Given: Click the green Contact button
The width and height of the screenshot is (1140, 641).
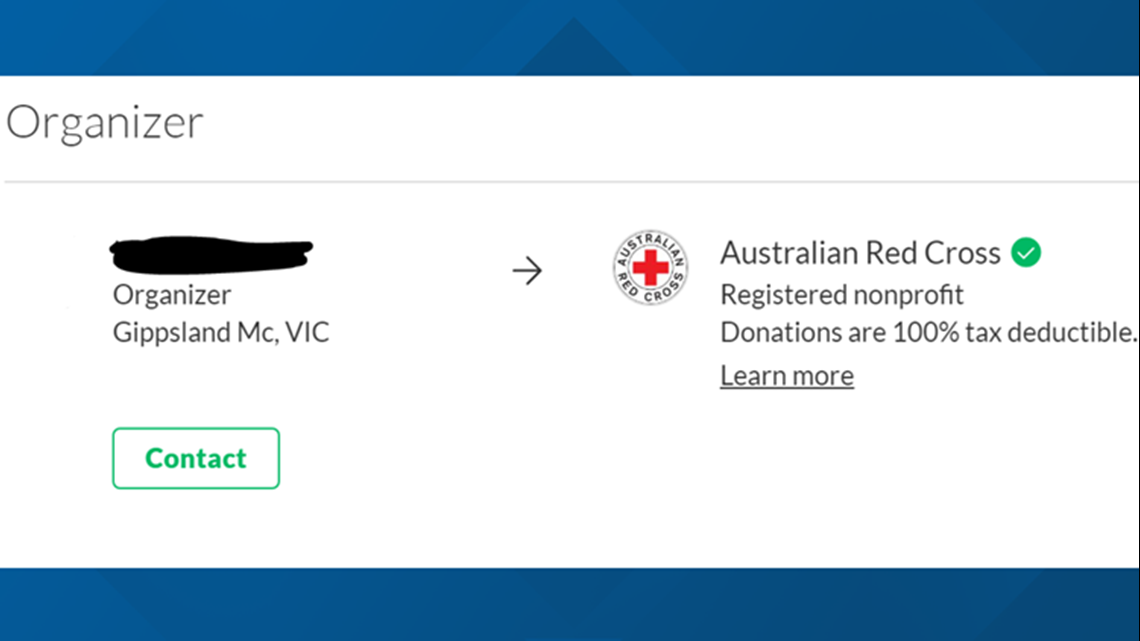Looking at the screenshot, I should point(196,458).
